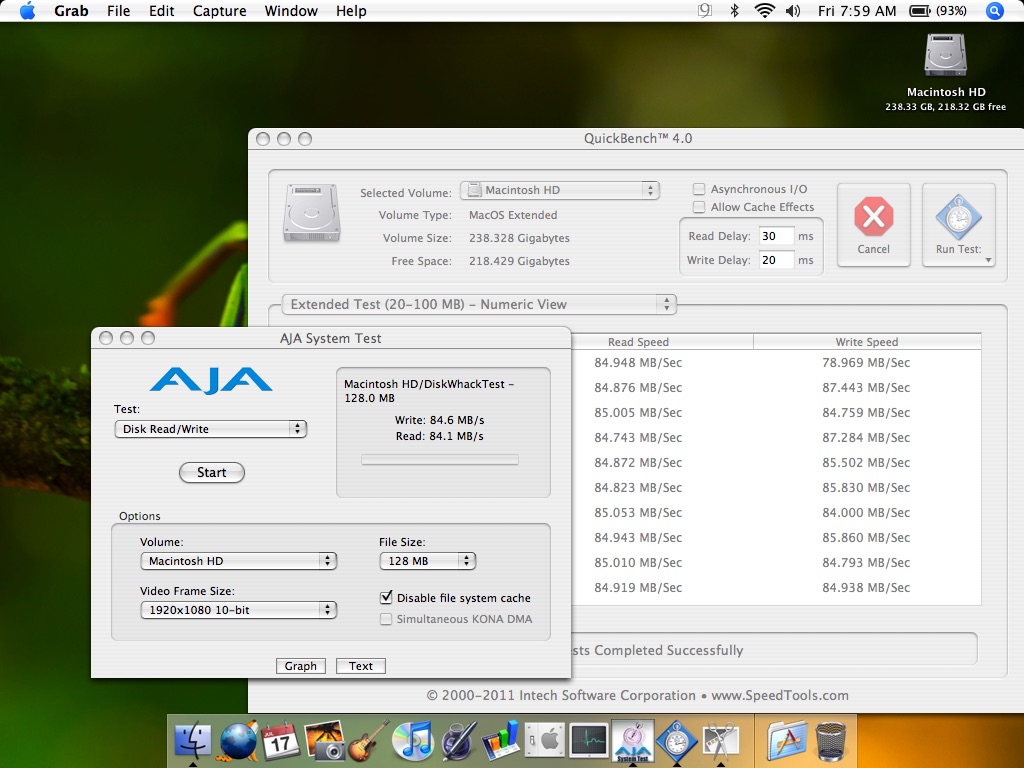
Task: Launch iTunes from the dock
Action: [411, 741]
